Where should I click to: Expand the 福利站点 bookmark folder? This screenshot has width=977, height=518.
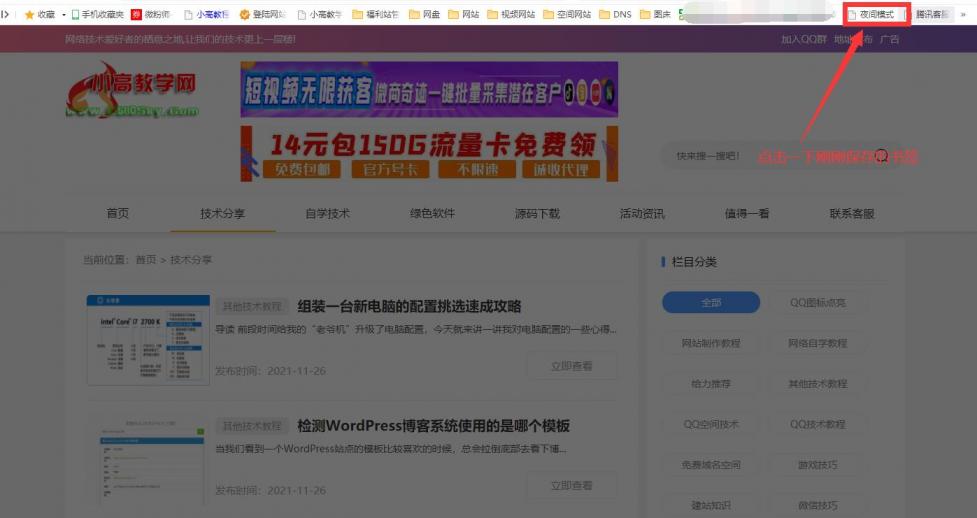[x=375, y=14]
